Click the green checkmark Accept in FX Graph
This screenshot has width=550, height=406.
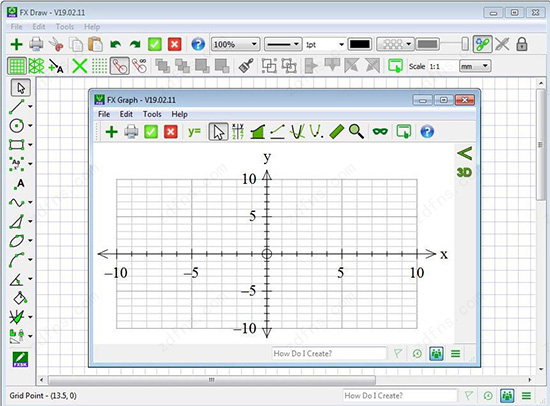pyautogui.click(x=151, y=132)
